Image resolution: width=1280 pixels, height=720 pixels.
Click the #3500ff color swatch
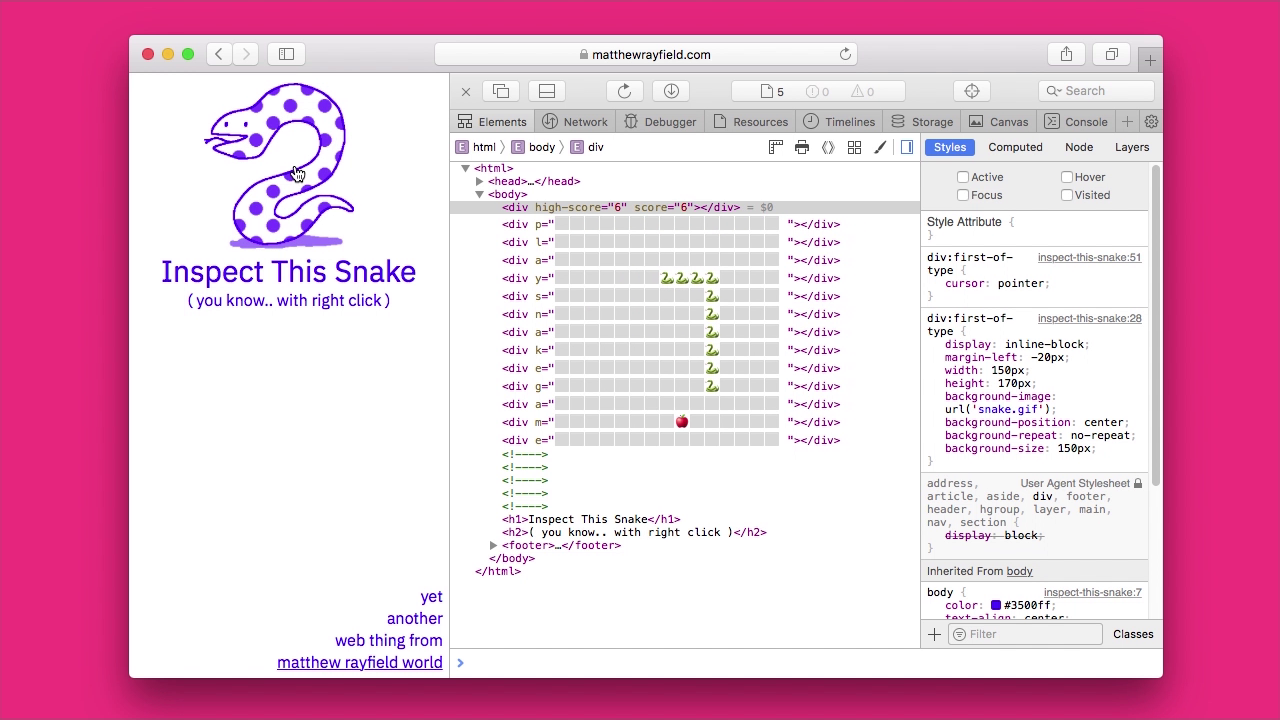996,605
